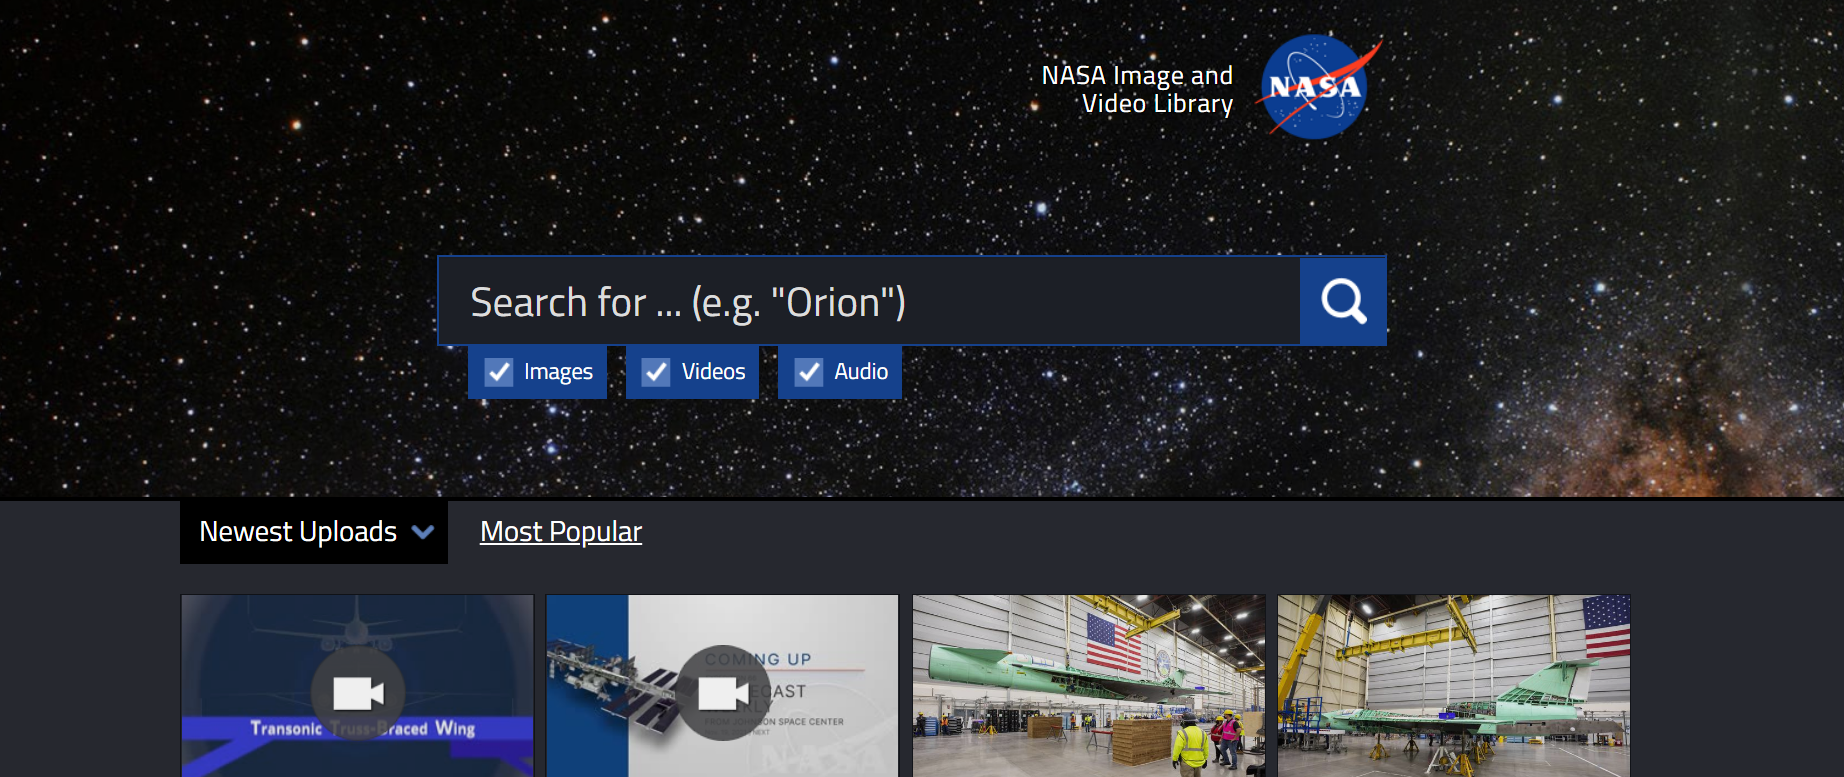Click the checkmark icon beside Audio

pyautogui.click(x=809, y=372)
